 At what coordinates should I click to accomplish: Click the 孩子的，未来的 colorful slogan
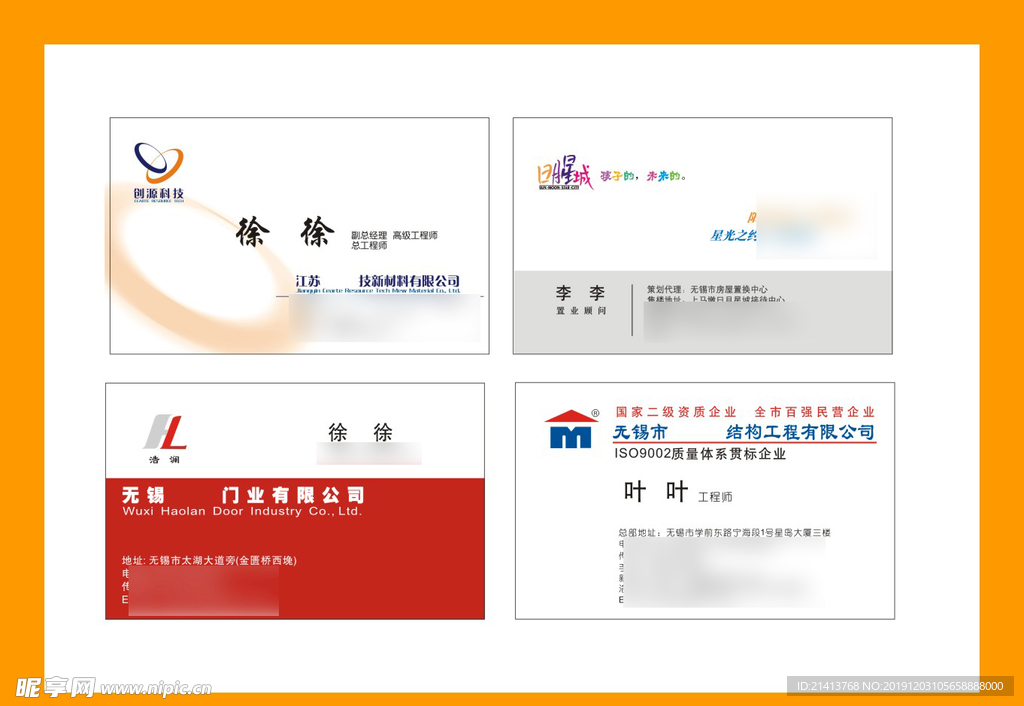click(643, 177)
